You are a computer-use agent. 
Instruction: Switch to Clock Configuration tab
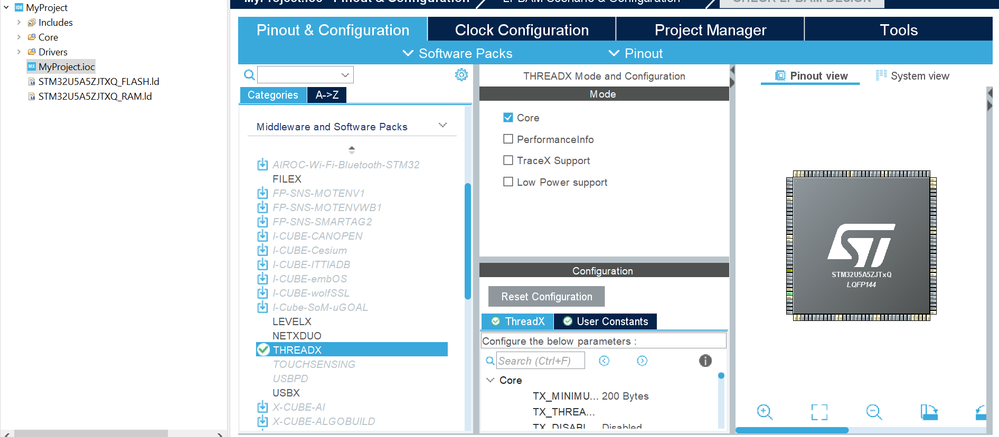pos(522,30)
